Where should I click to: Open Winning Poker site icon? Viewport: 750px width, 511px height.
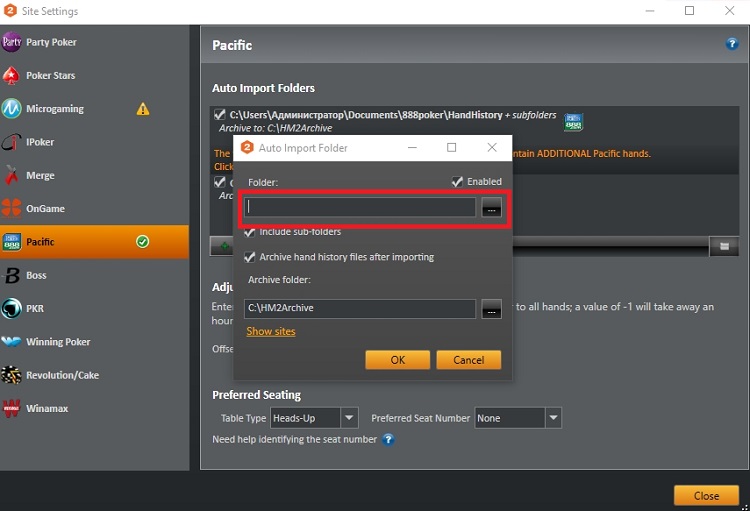11,342
